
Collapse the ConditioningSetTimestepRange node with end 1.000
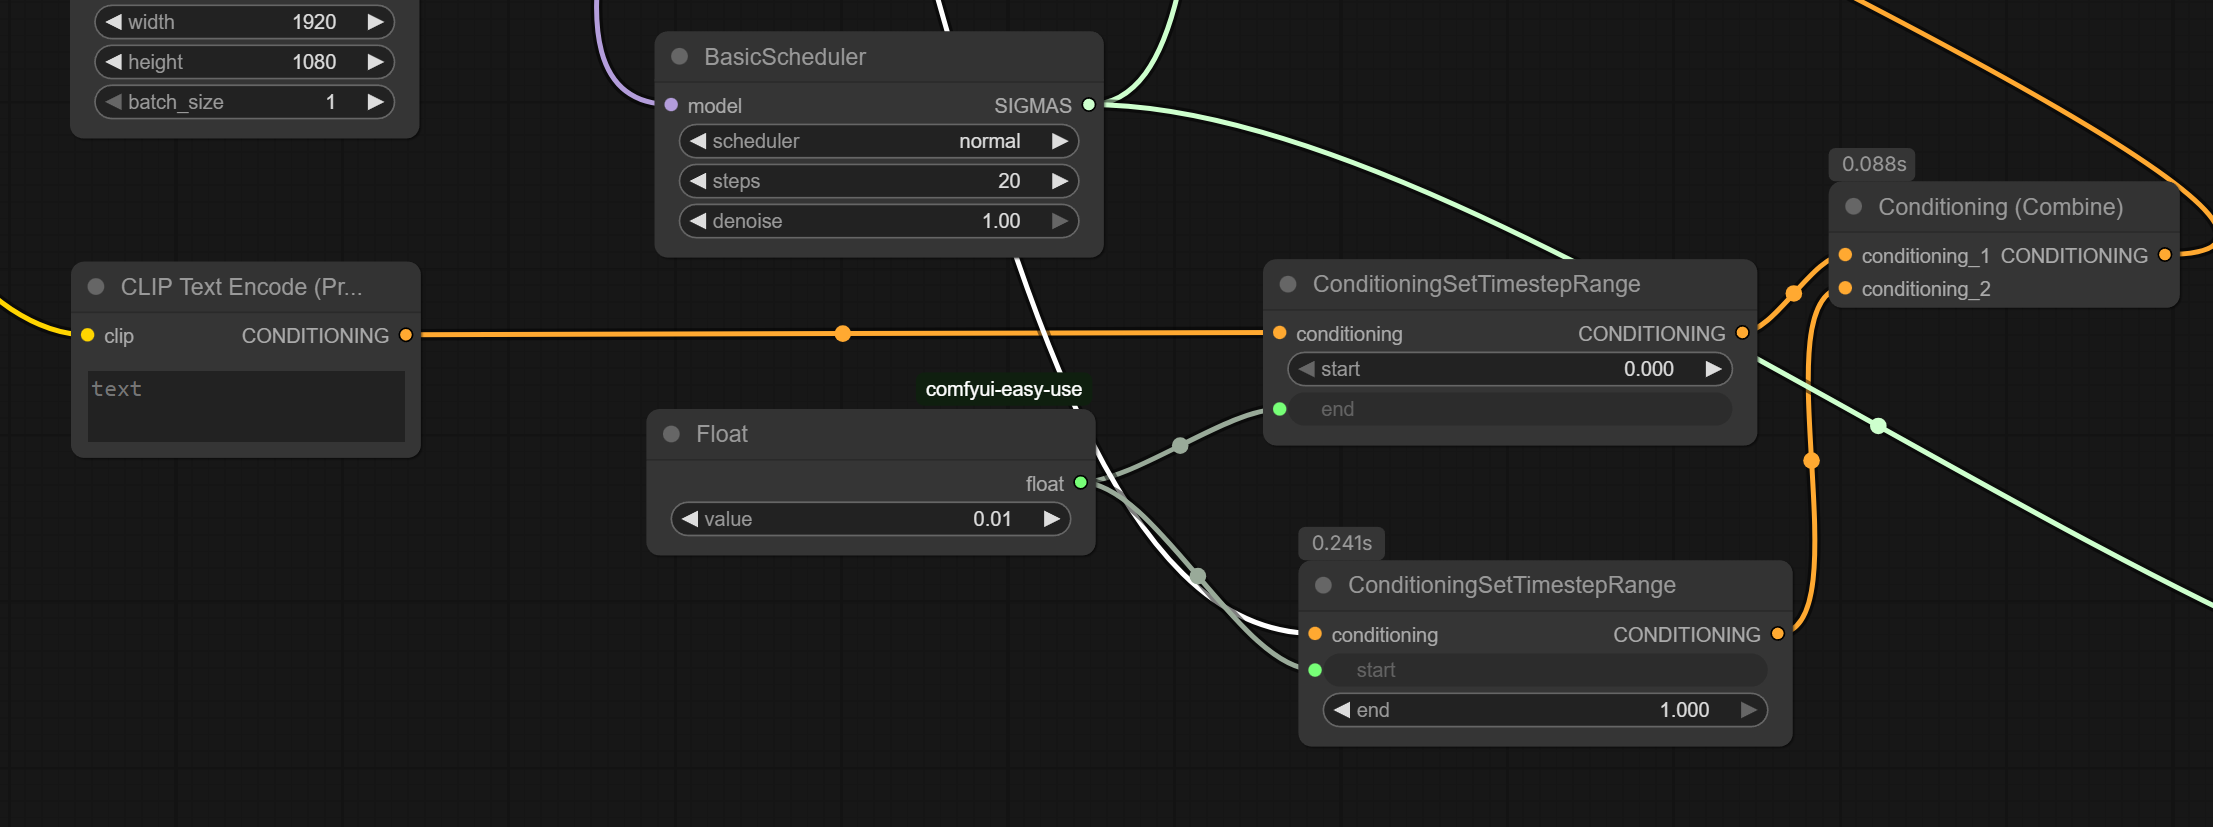point(1324,585)
